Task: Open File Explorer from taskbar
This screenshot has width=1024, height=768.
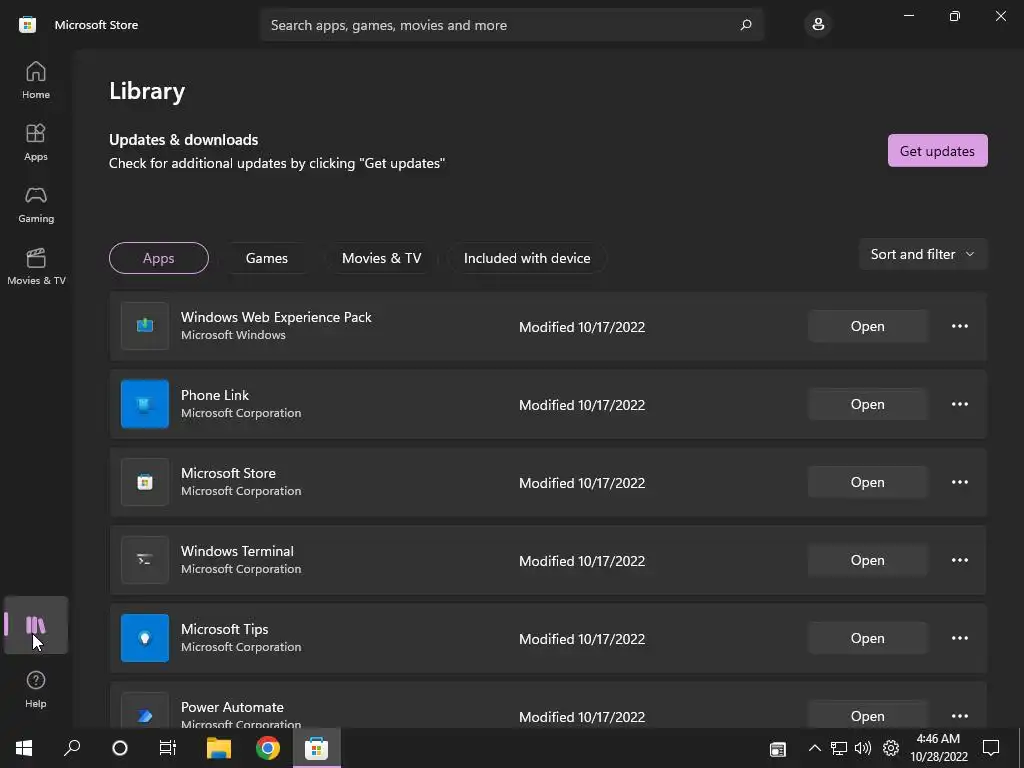Action: pos(219,748)
